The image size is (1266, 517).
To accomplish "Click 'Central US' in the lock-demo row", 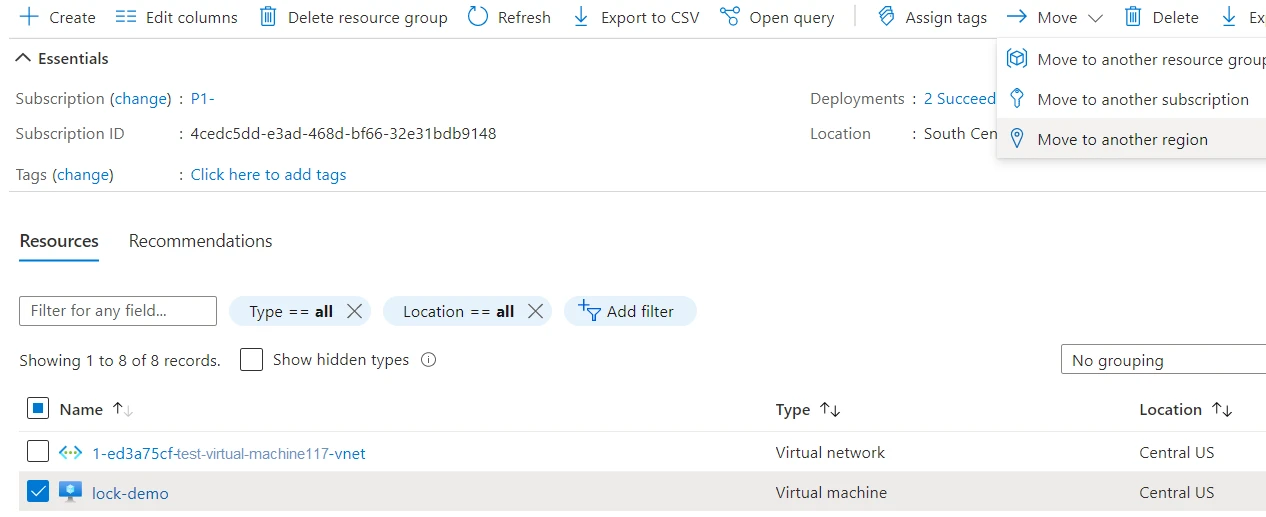I will (x=1177, y=492).
